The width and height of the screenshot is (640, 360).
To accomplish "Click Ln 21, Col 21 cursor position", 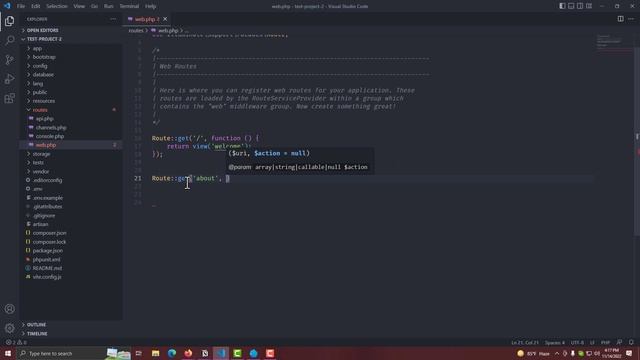I will click(x=524, y=342).
